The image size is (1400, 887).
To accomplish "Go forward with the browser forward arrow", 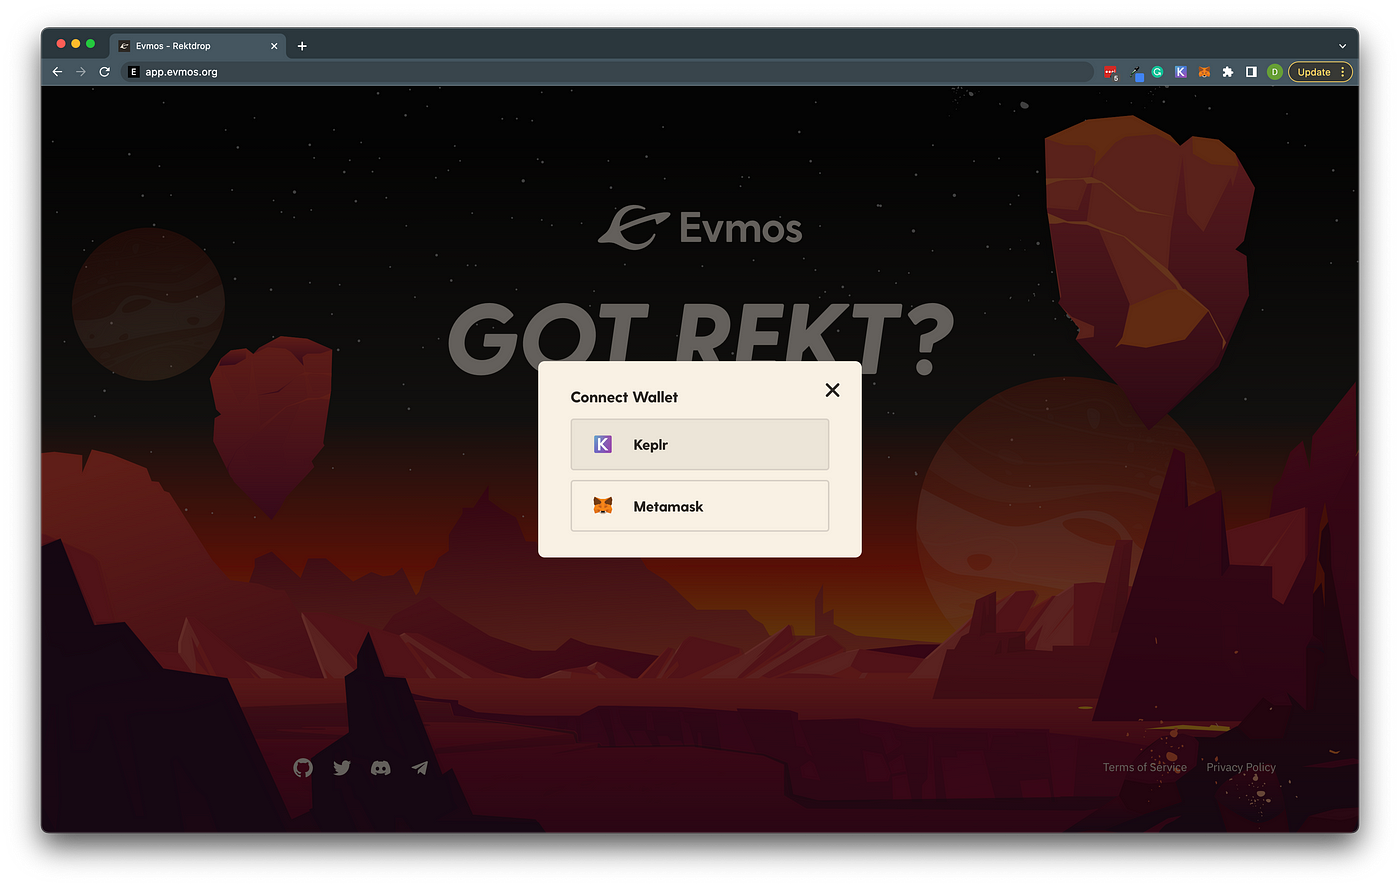I will click(x=81, y=72).
